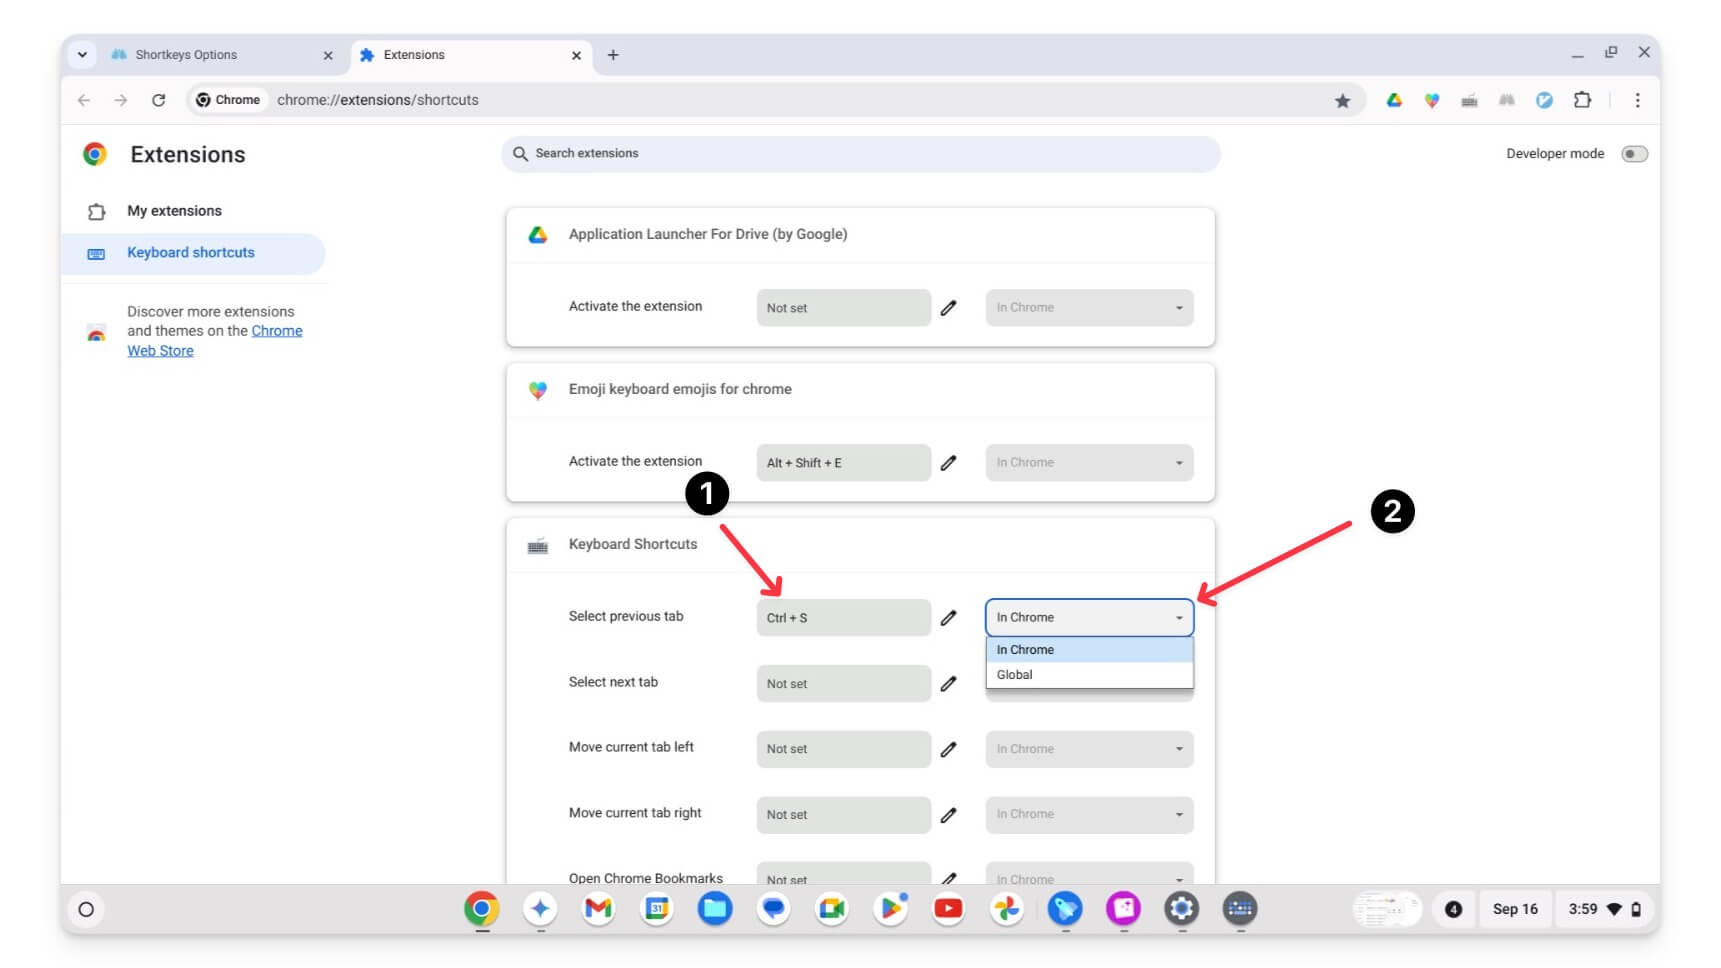Open a new browser tab
This screenshot has width=1721, height=968.
click(613, 55)
